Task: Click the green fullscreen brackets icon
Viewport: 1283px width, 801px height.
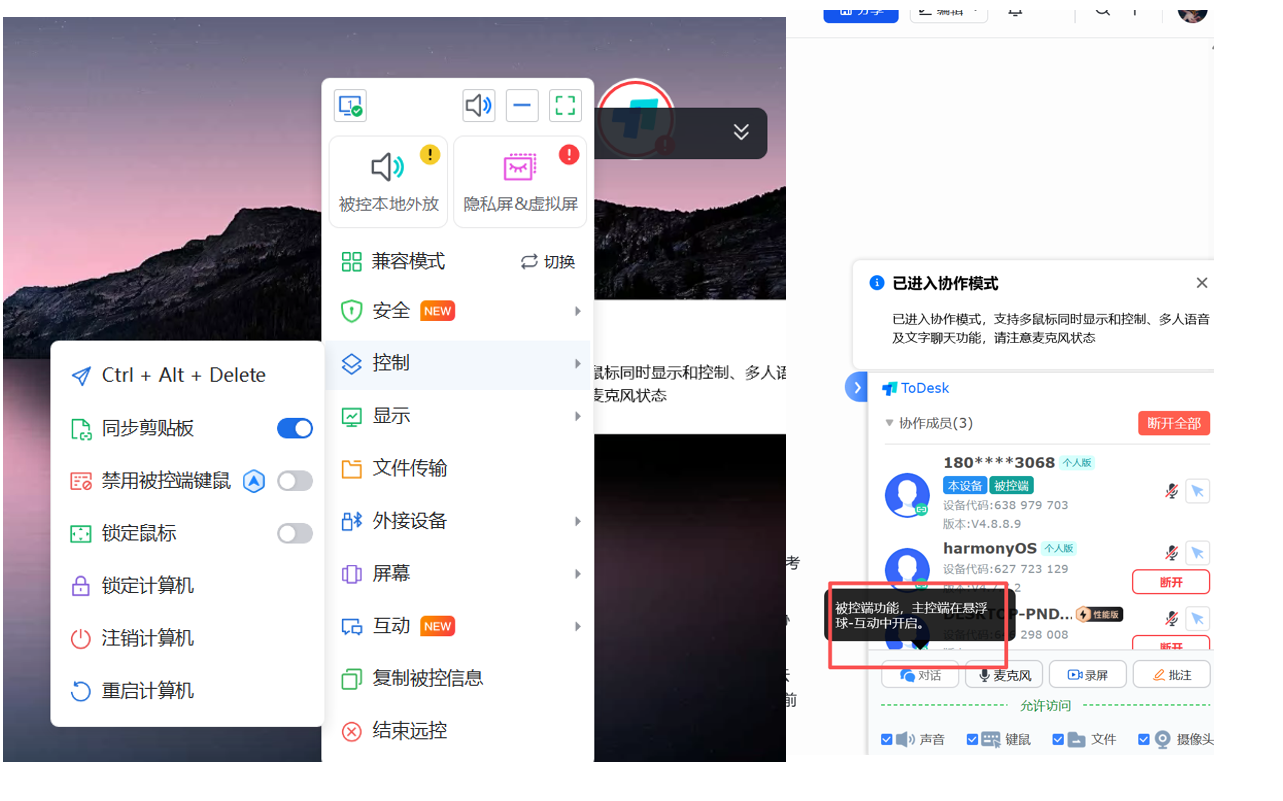Action: pos(565,105)
